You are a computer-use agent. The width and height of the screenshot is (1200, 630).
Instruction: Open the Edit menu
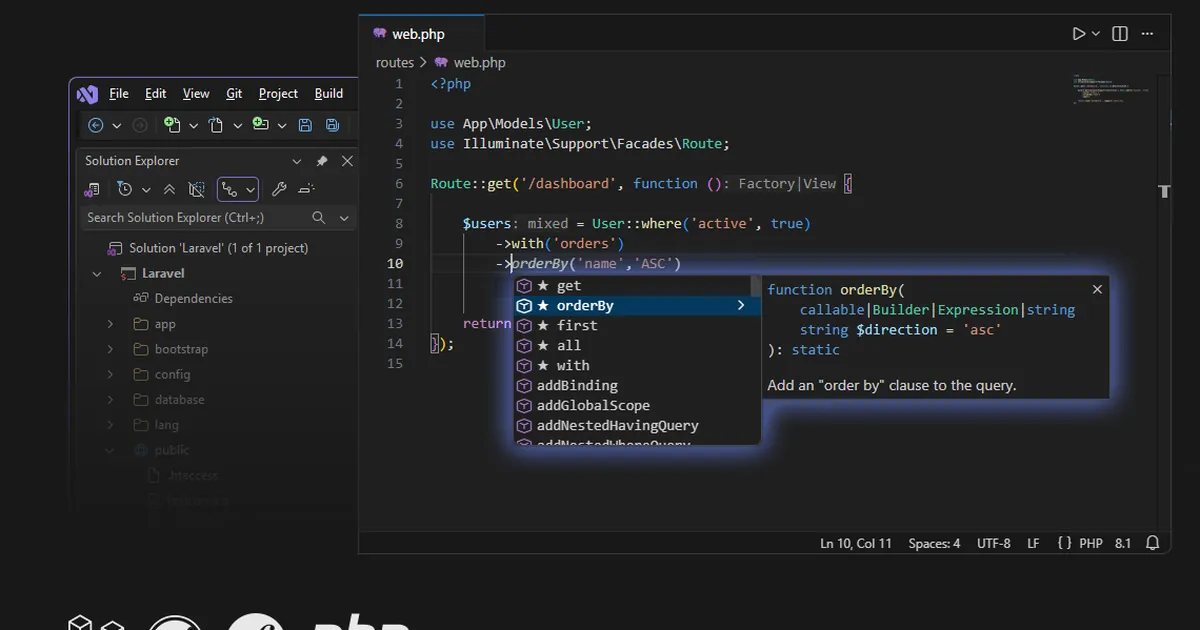click(x=156, y=94)
